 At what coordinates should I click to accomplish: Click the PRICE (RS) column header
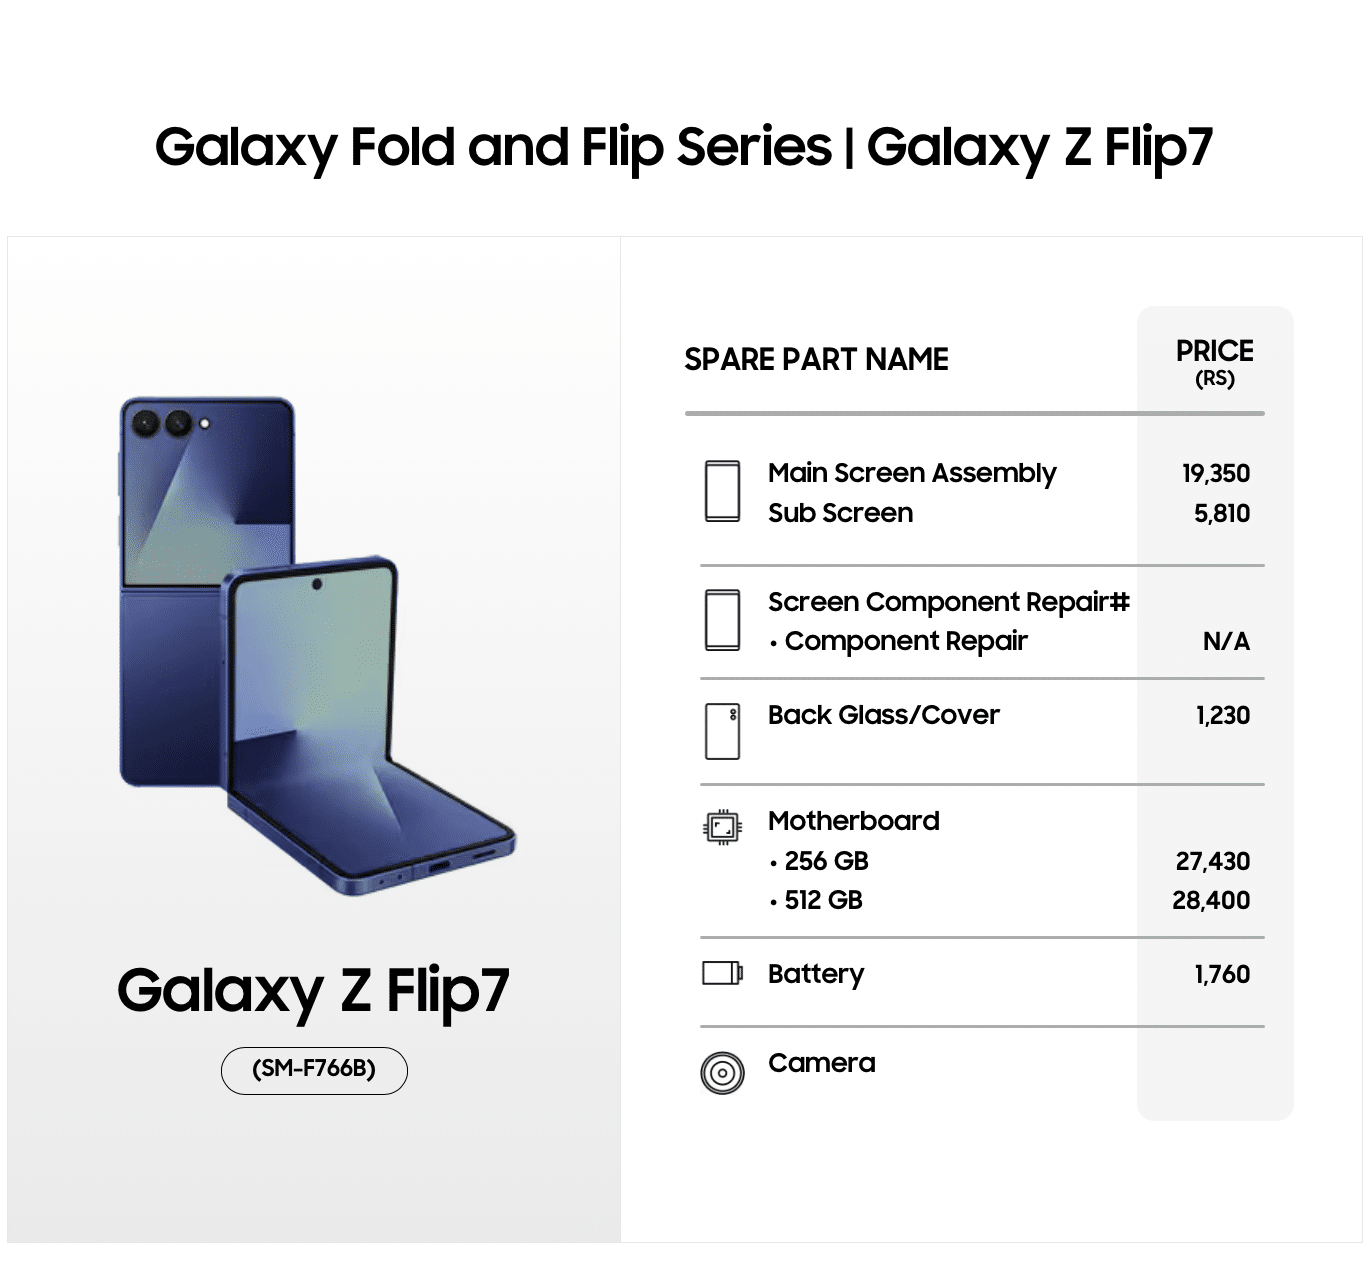pyautogui.click(x=1214, y=362)
